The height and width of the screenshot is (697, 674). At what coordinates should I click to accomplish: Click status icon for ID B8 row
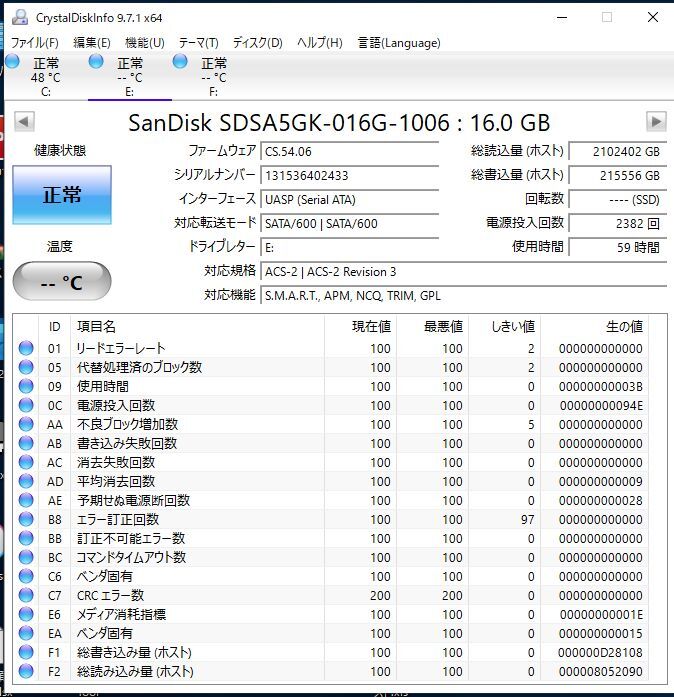coord(26,519)
